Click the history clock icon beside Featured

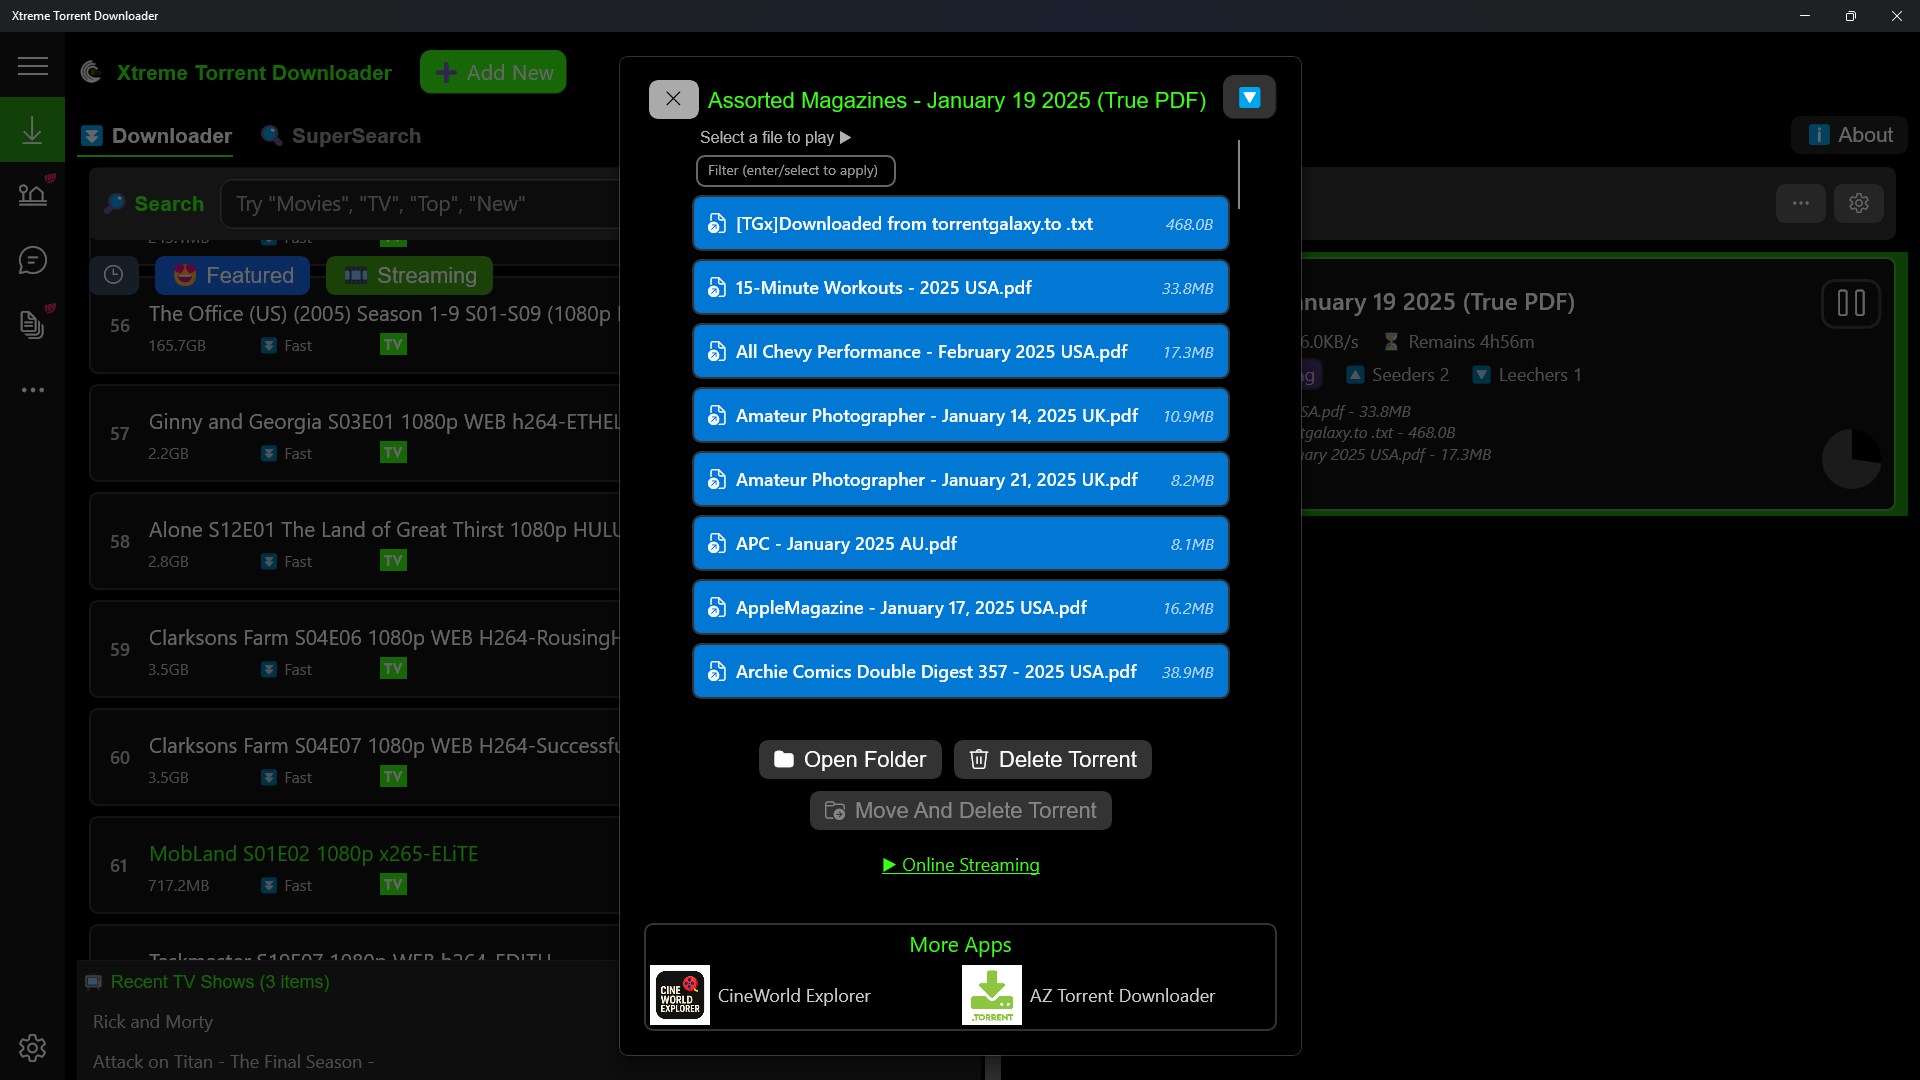[114, 275]
